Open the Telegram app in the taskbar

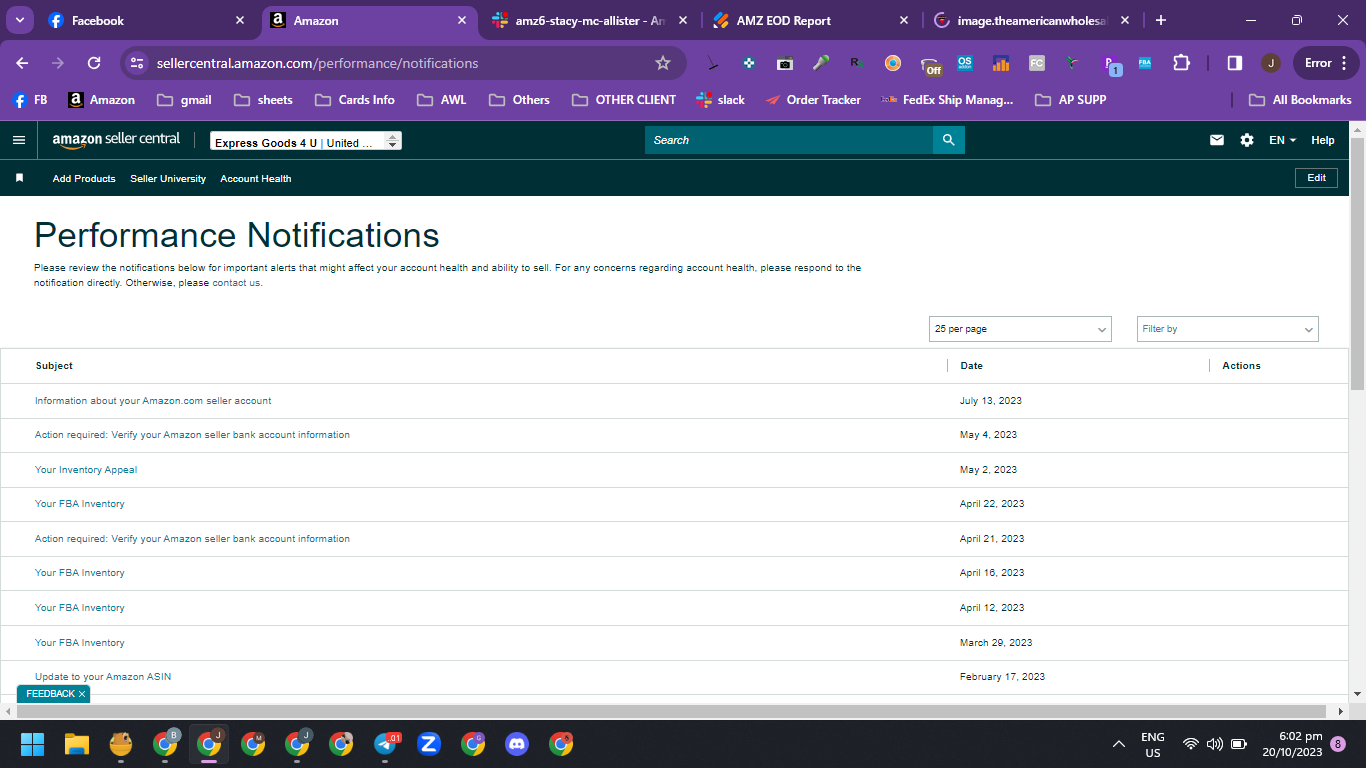pos(386,744)
